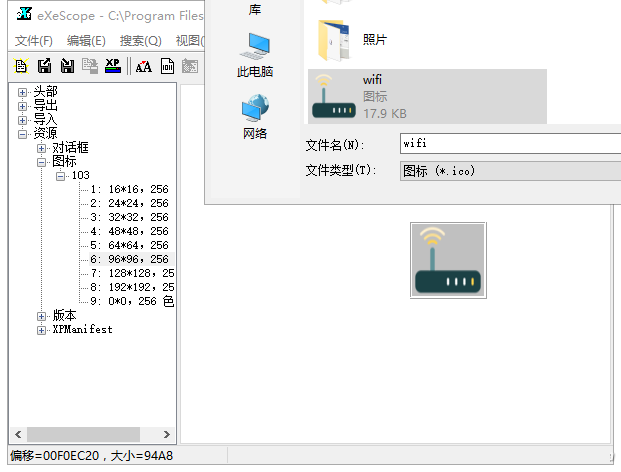Select the 3: 32*32, 256 icon entry
The image size is (621, 472).
point(129,217)
